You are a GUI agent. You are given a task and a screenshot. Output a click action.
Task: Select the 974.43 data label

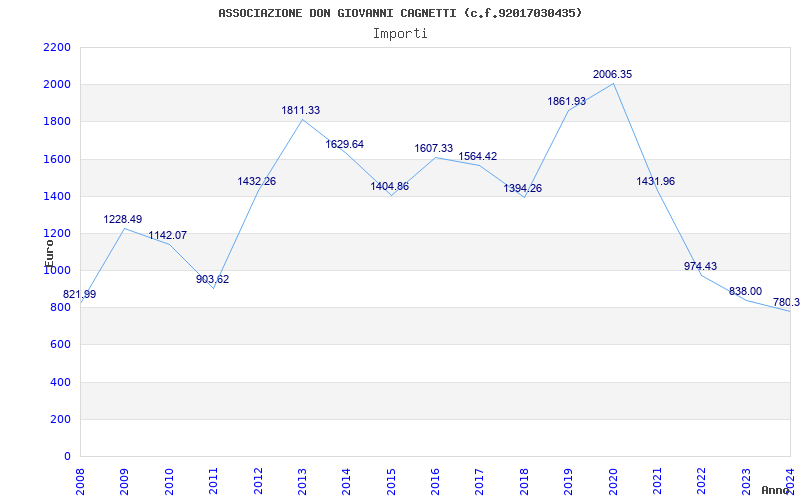[700, 266]
